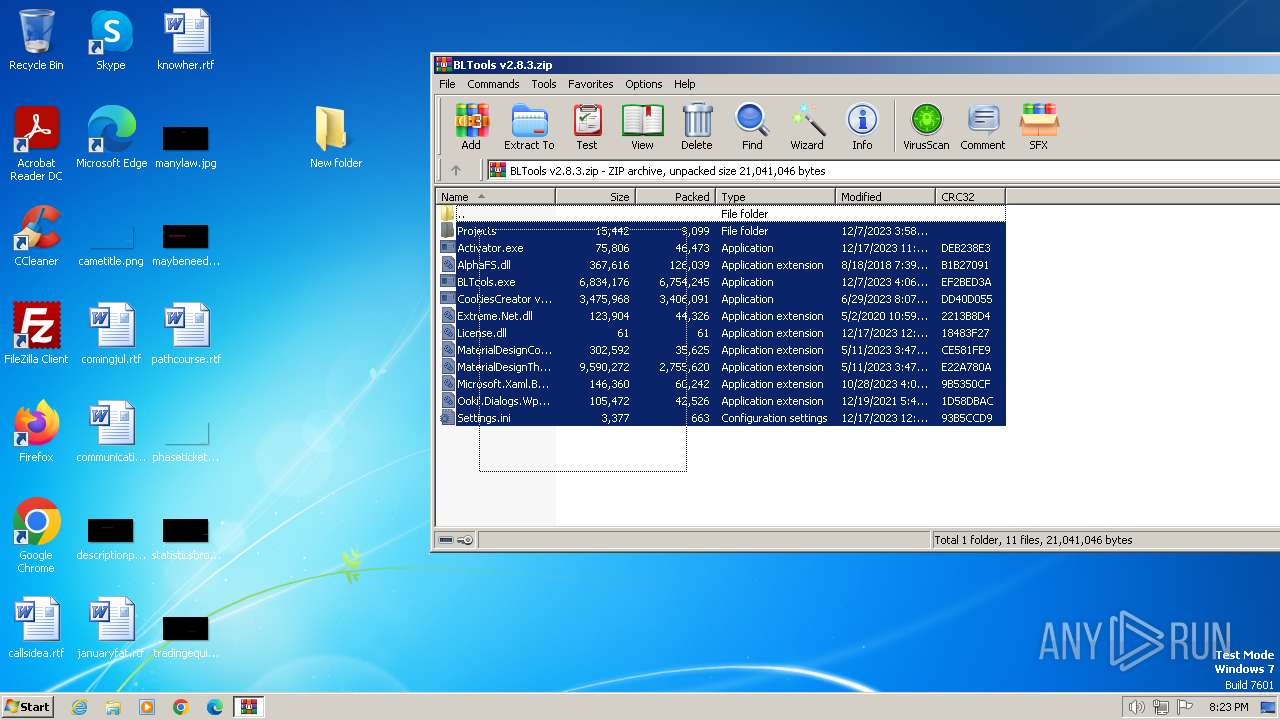The height and width of the screenshot is (720, 1280).
Task: Open the Find magnifier tool
Action: click(752, 127)
